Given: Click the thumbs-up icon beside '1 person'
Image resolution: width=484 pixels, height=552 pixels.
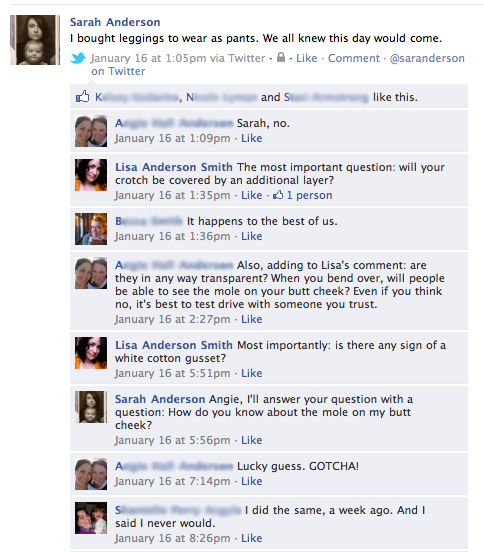Looking at the screenshot, I should (x=278, y=195).
